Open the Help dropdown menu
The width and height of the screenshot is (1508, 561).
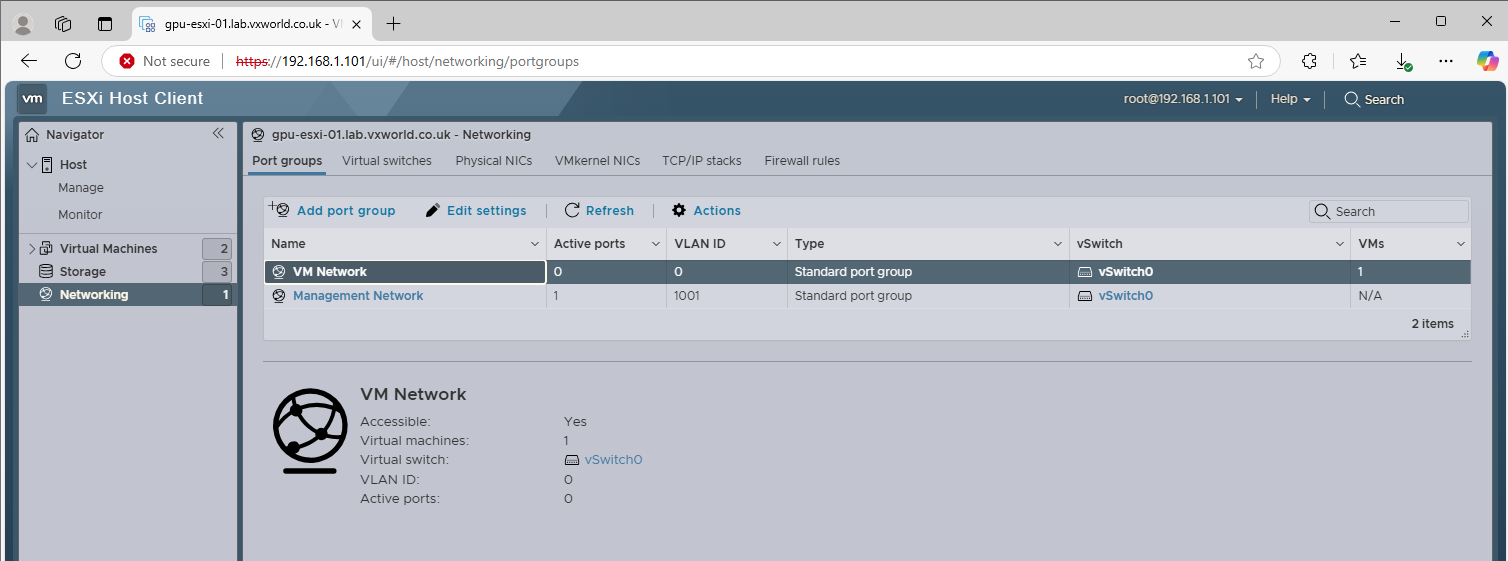tap(1289, 99)
